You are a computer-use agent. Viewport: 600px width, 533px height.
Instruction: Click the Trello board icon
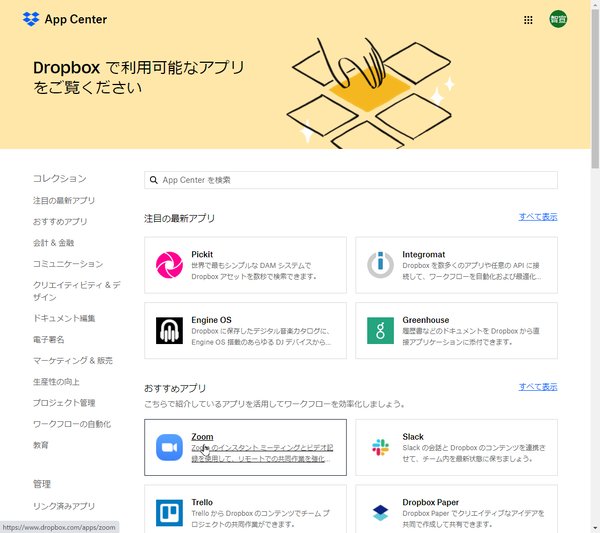pyautogui.click(x=169, y=513)
